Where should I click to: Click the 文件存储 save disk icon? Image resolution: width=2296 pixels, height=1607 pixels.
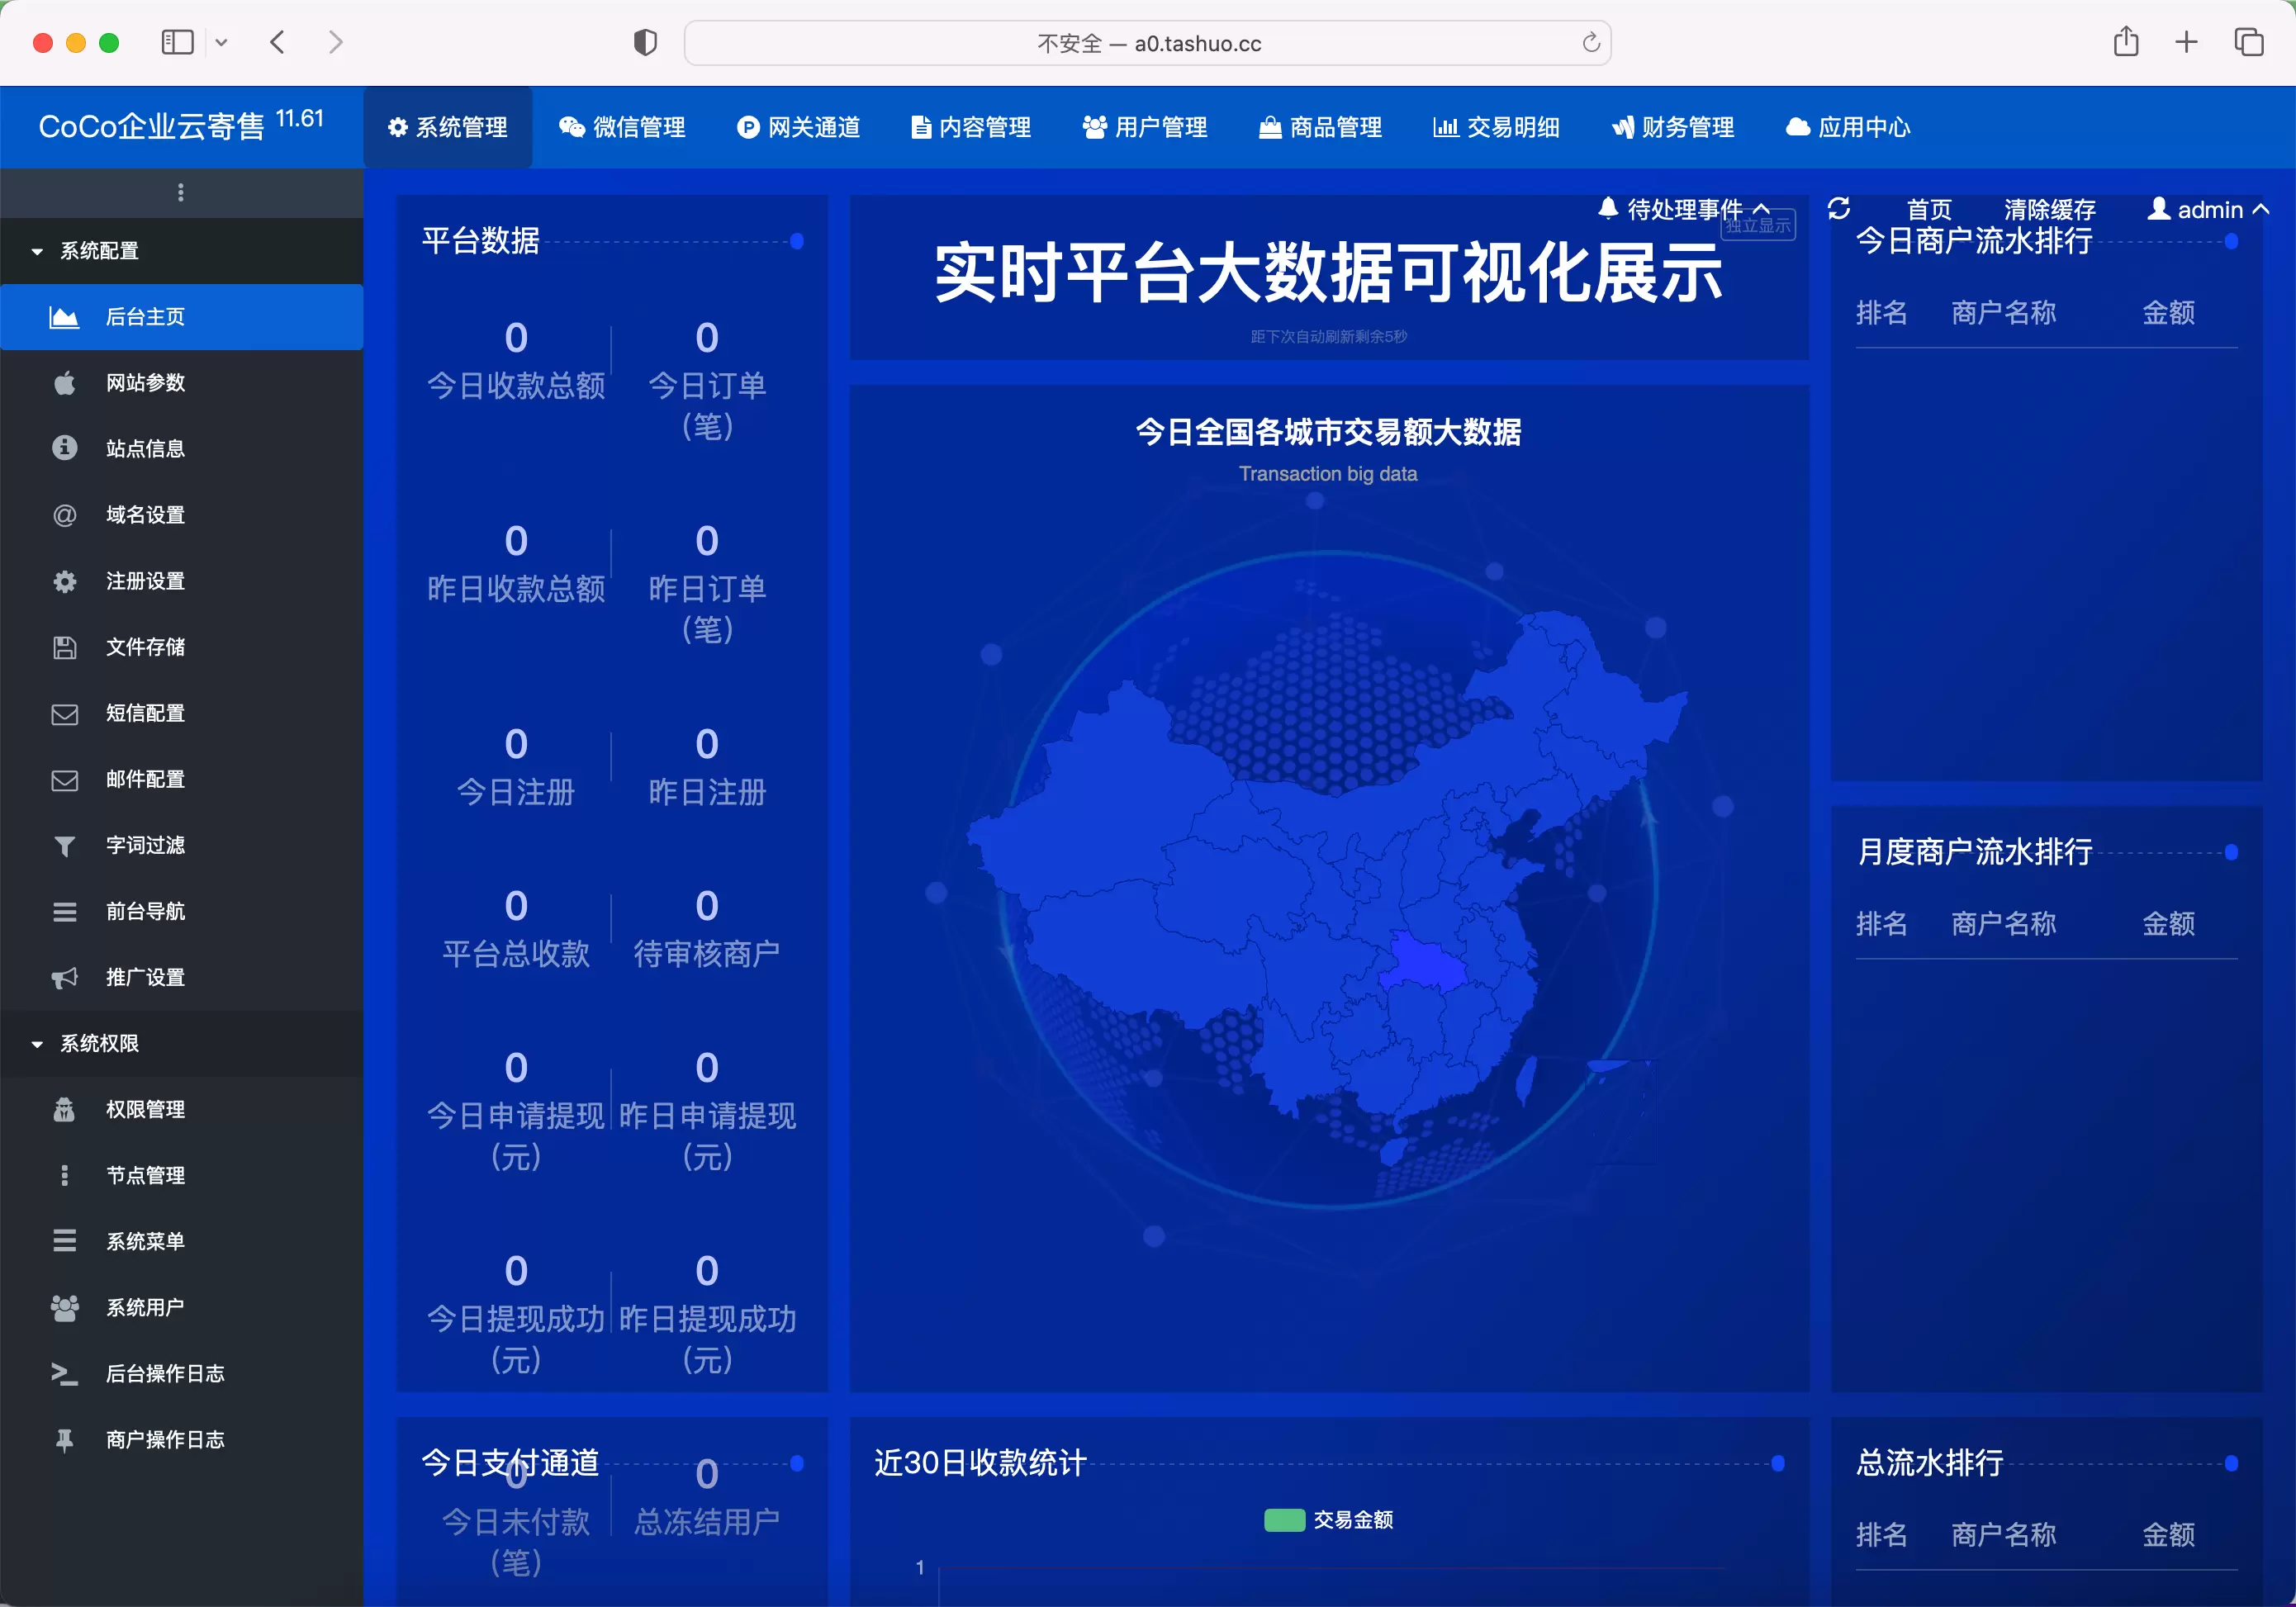tap(64, 647)
